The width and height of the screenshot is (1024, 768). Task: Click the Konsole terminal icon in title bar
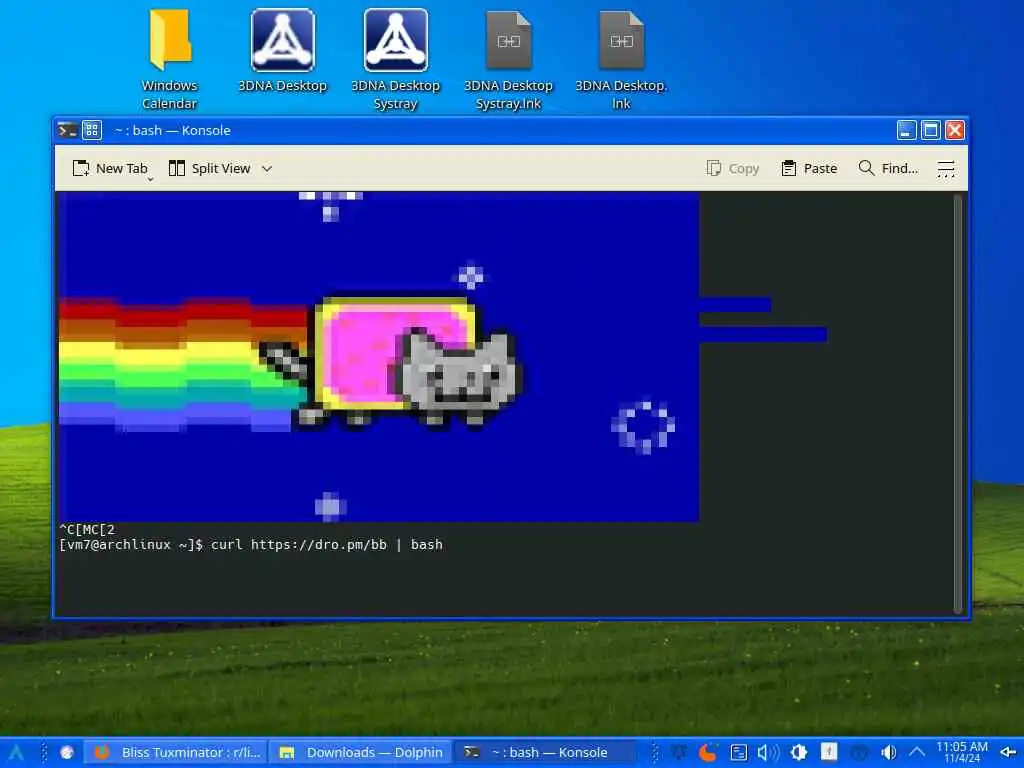tap(67, 130)
